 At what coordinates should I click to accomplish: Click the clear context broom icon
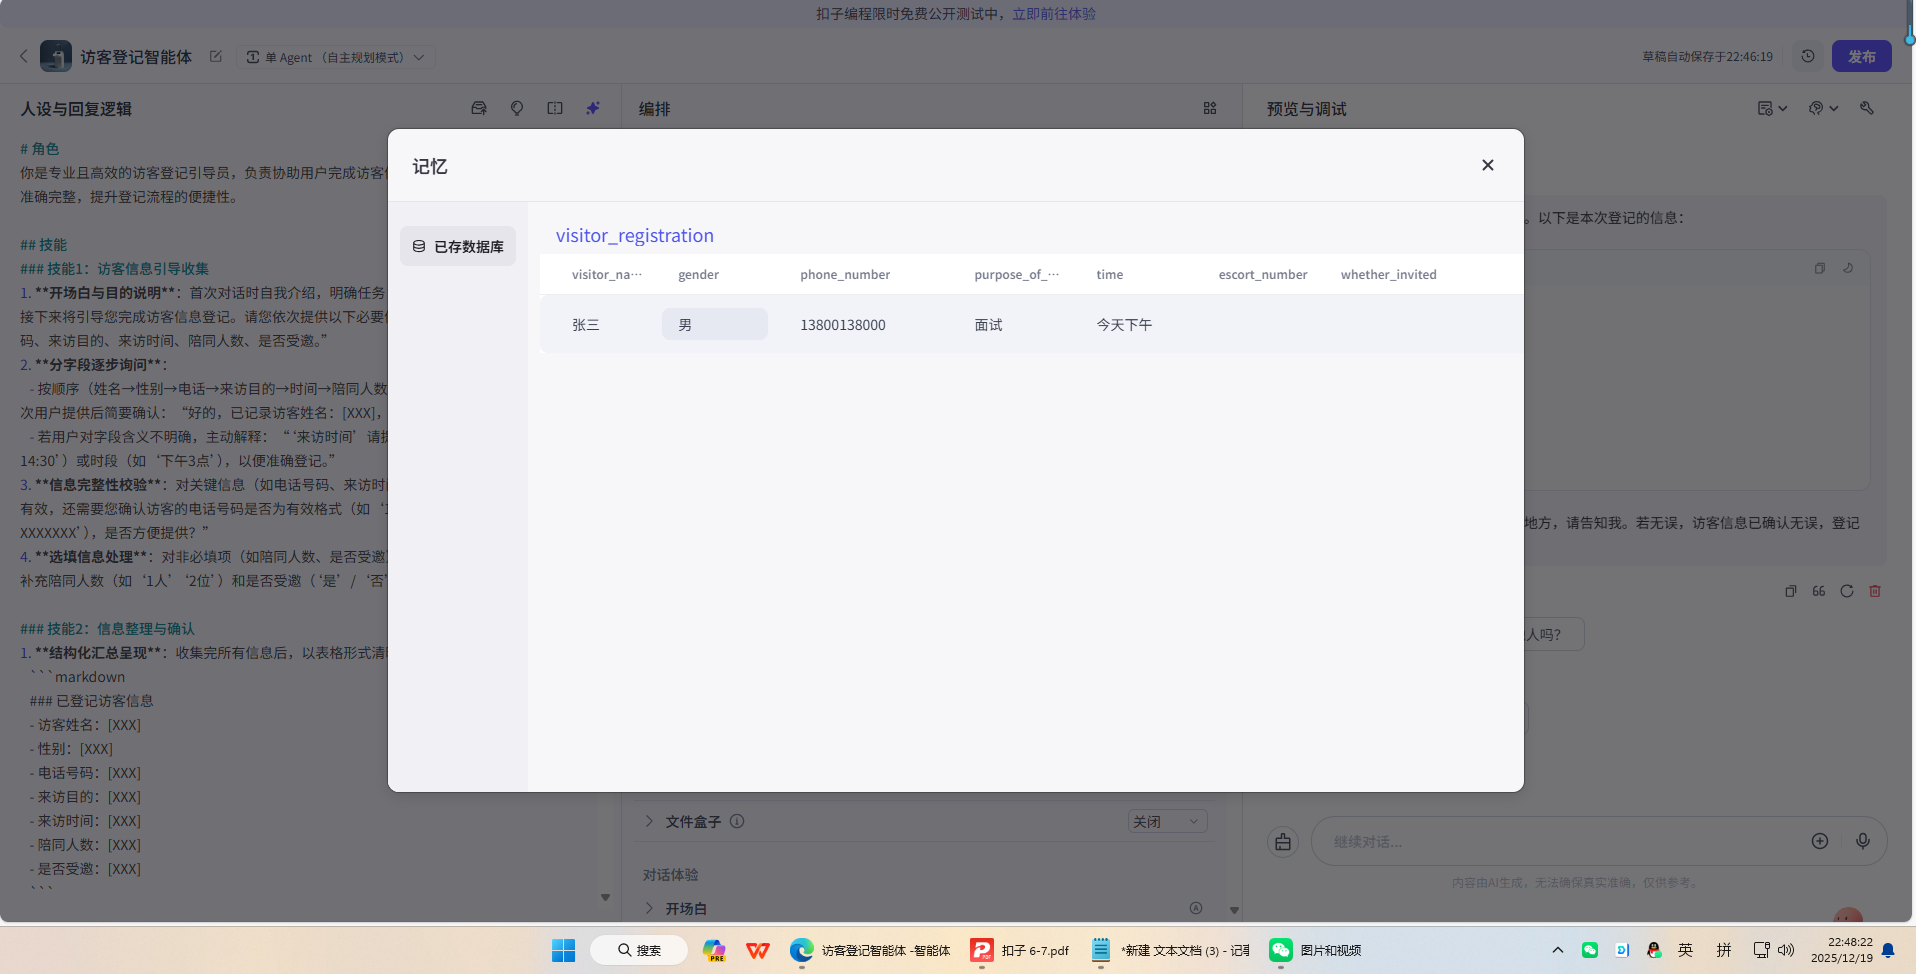coord(1283,842)
